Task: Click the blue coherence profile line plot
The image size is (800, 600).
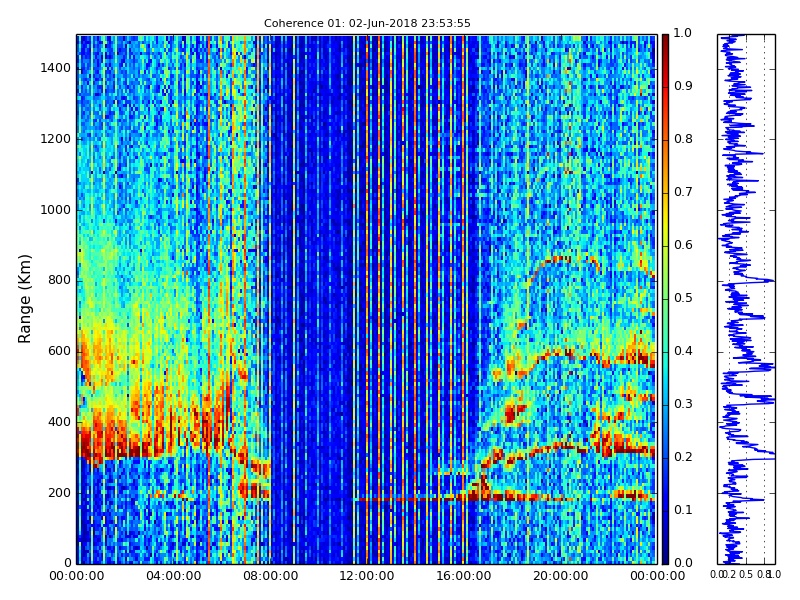Action: (x=746, y=299)
